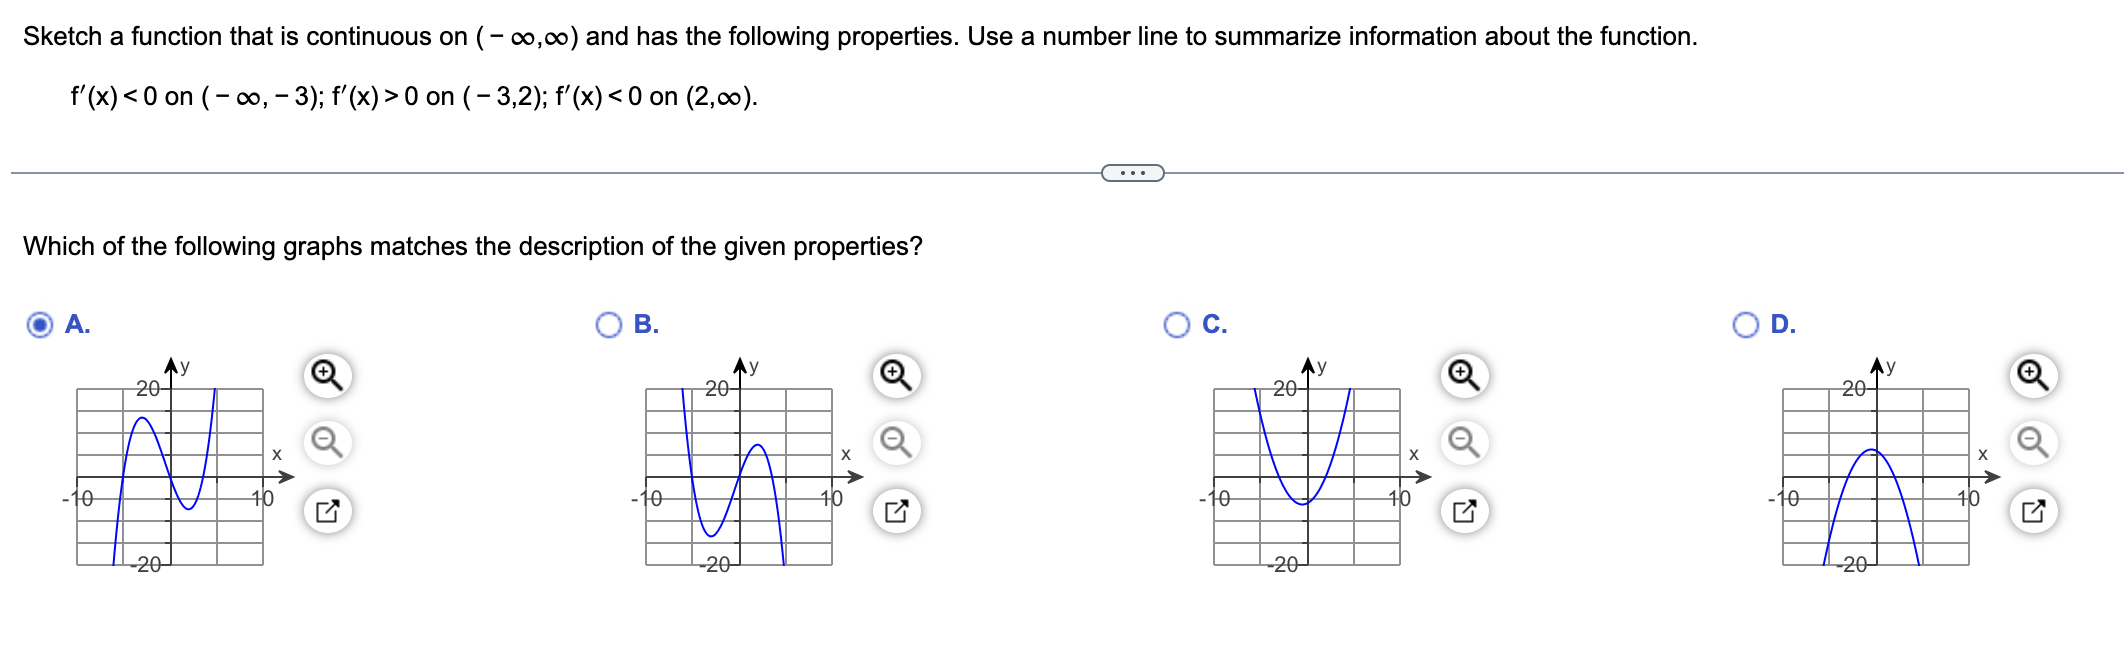This screenshot has width=2124, height=656.
Task: Expand the ellipsis question options control
Action: click(x=1132, y=172)
